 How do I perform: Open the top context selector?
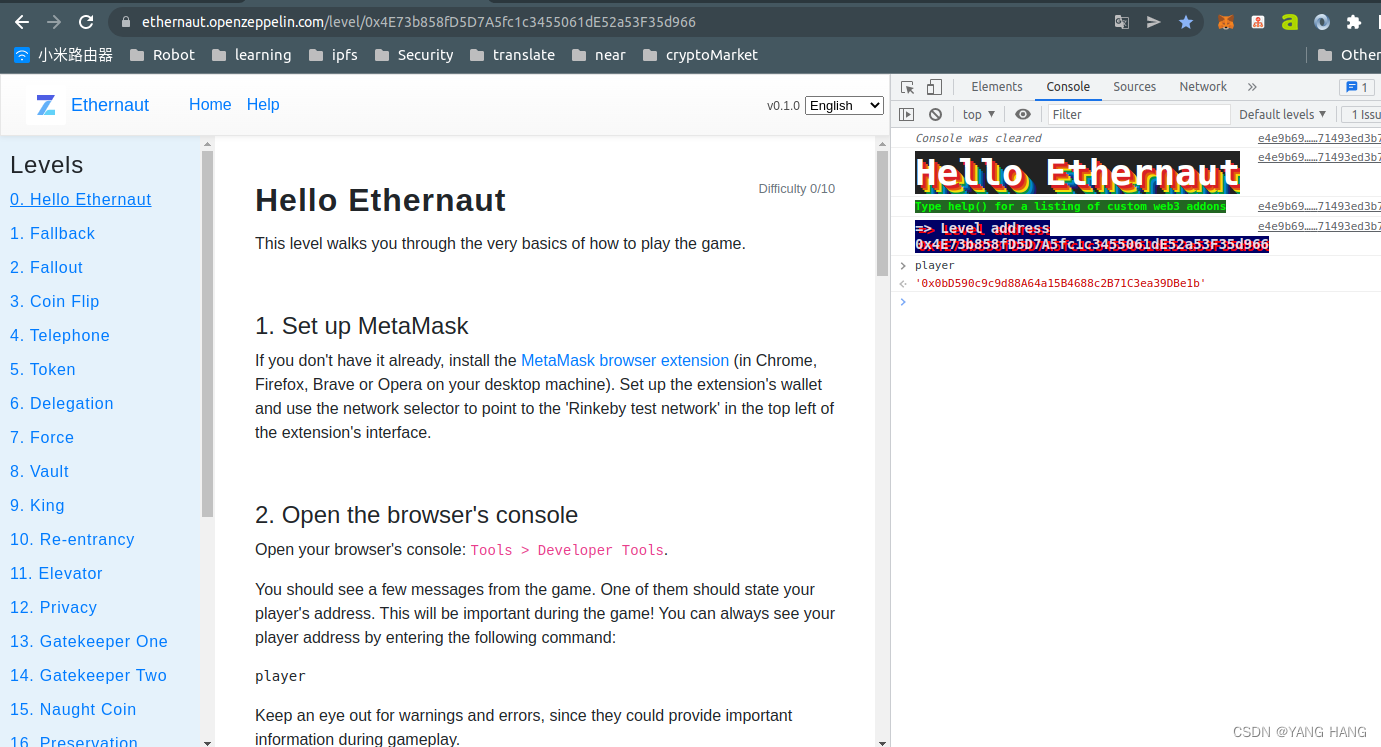click(x=979, y=115)
